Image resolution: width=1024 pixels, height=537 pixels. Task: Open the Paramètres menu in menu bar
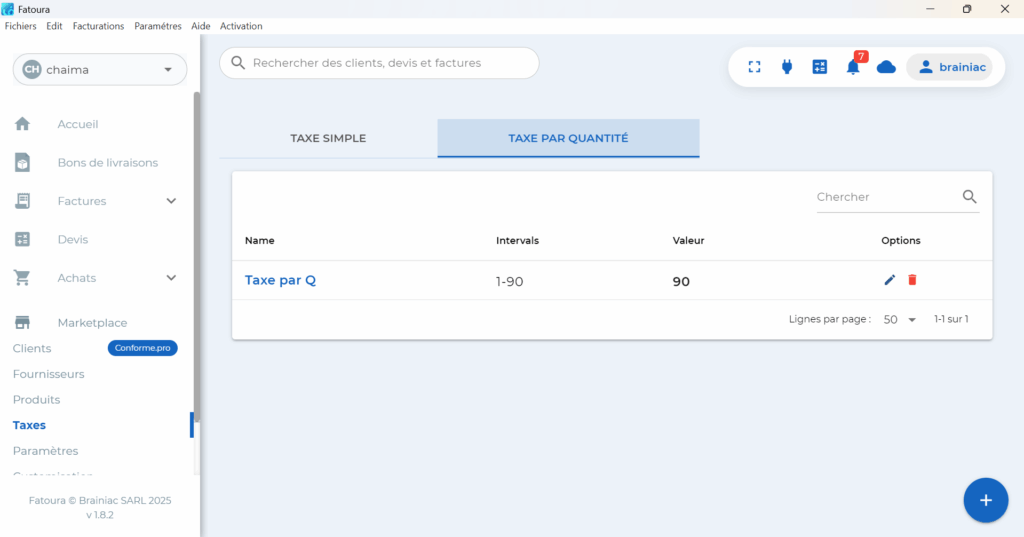pos(158,26)
